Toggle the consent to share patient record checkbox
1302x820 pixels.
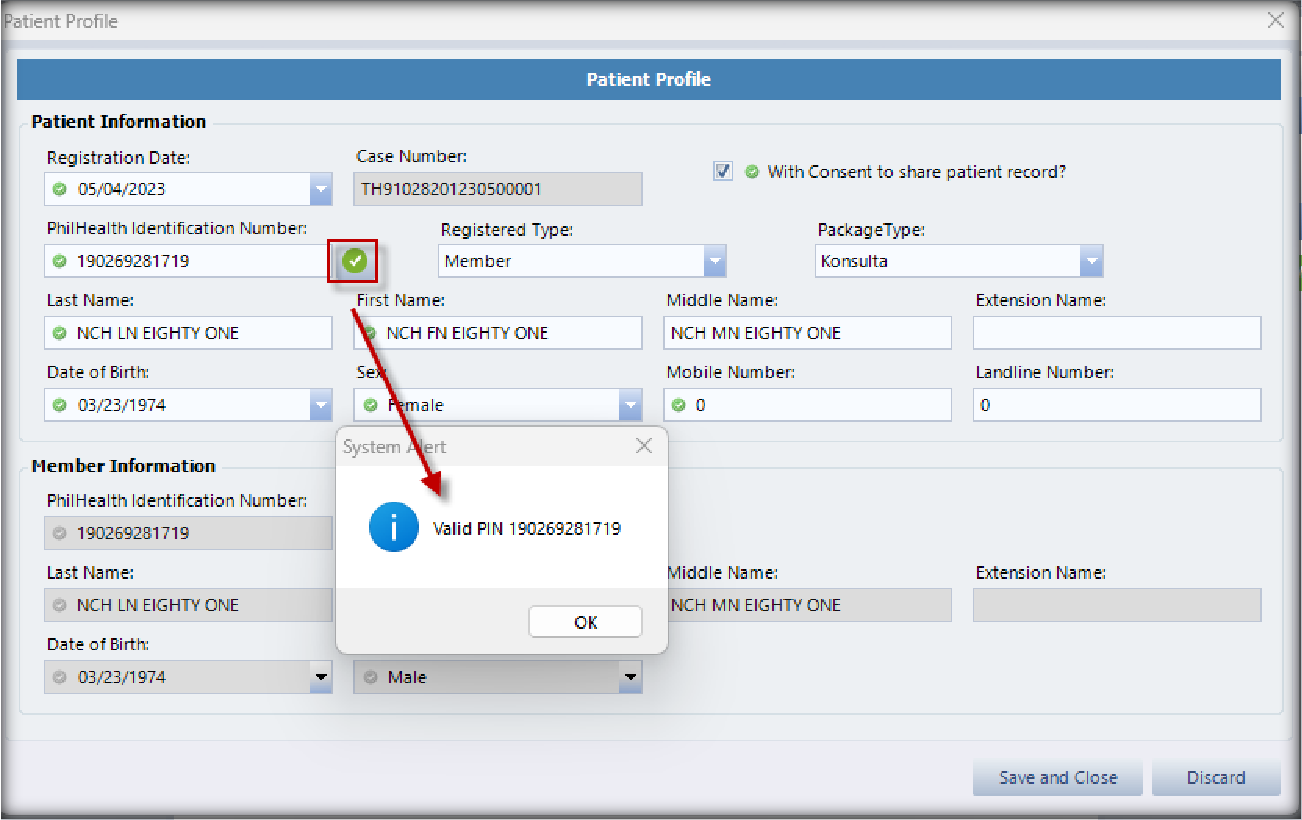pos(723,172)
